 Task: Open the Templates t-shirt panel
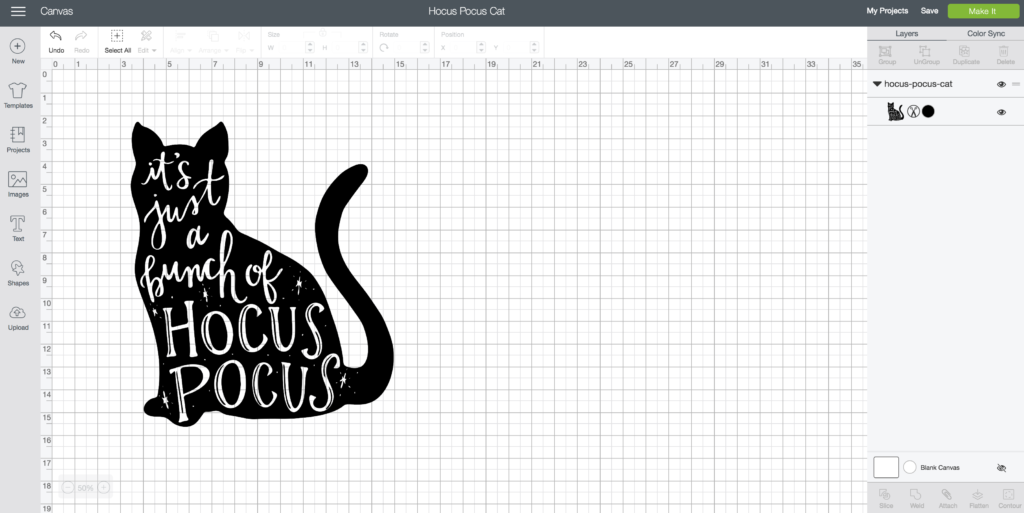coord(18,95)
